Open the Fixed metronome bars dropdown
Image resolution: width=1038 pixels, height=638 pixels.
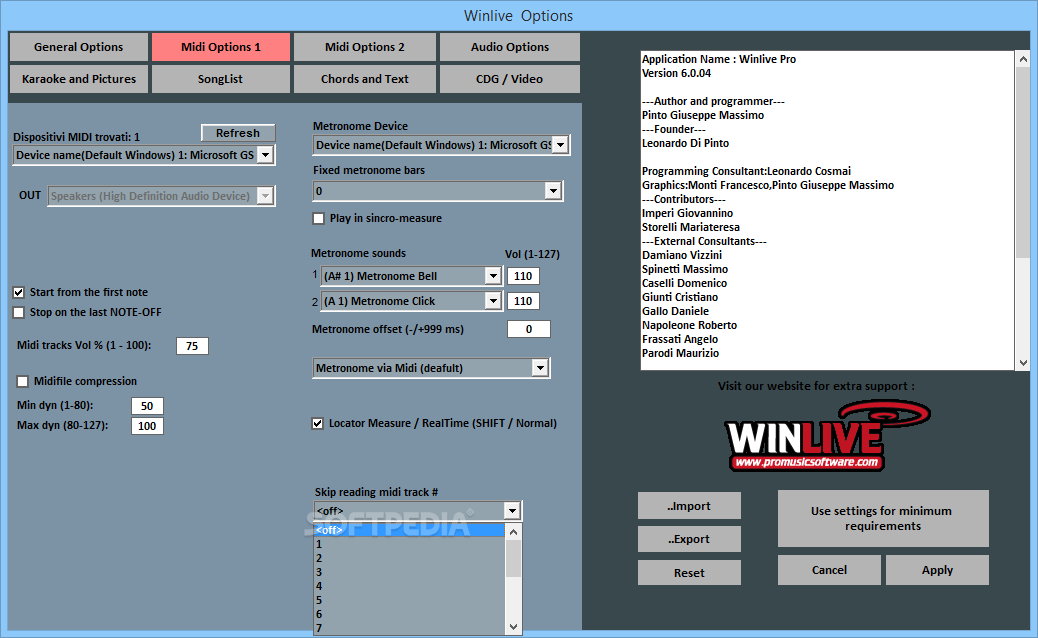coord(553,191)
